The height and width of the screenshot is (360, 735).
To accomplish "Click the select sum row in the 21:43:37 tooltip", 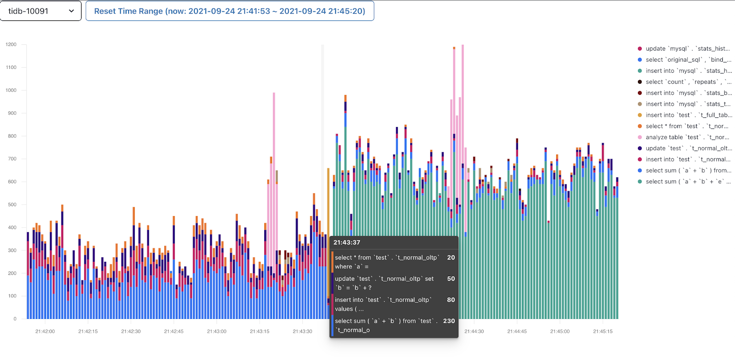I will 394,326.
